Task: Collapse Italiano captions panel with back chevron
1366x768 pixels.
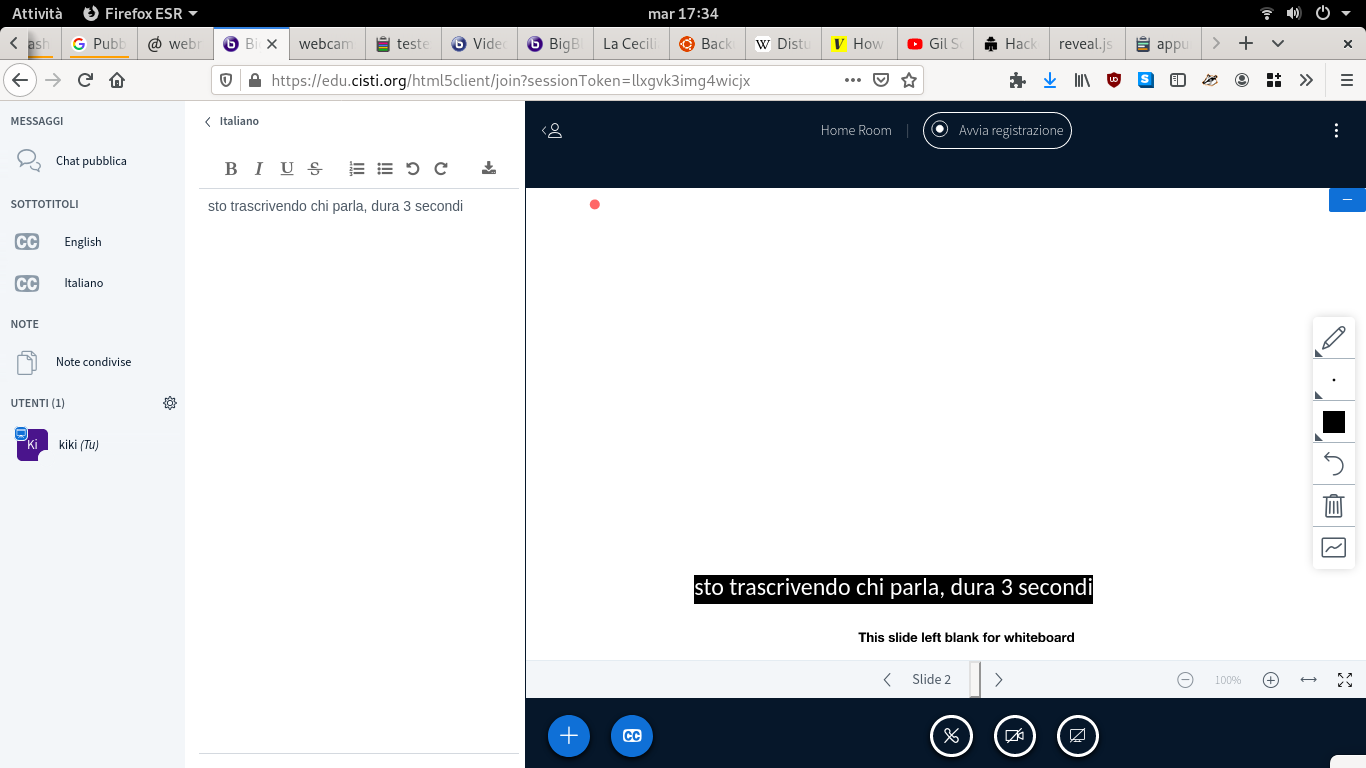Action: point(231,121)
